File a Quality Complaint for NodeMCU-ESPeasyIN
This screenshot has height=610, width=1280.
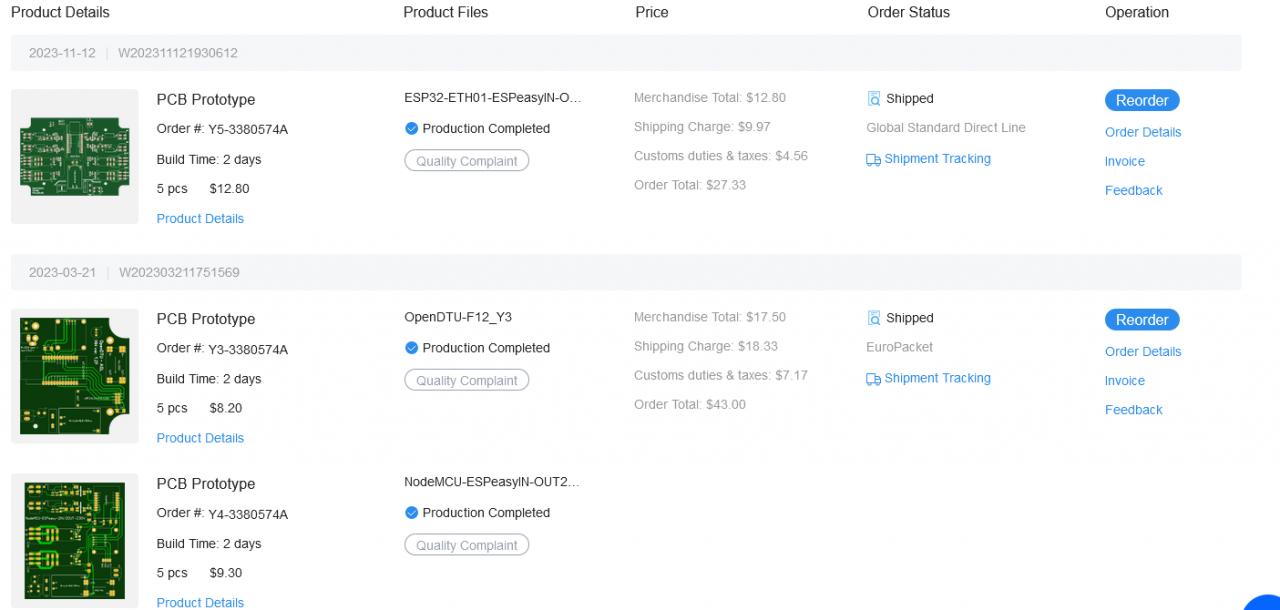coord(467,545)
